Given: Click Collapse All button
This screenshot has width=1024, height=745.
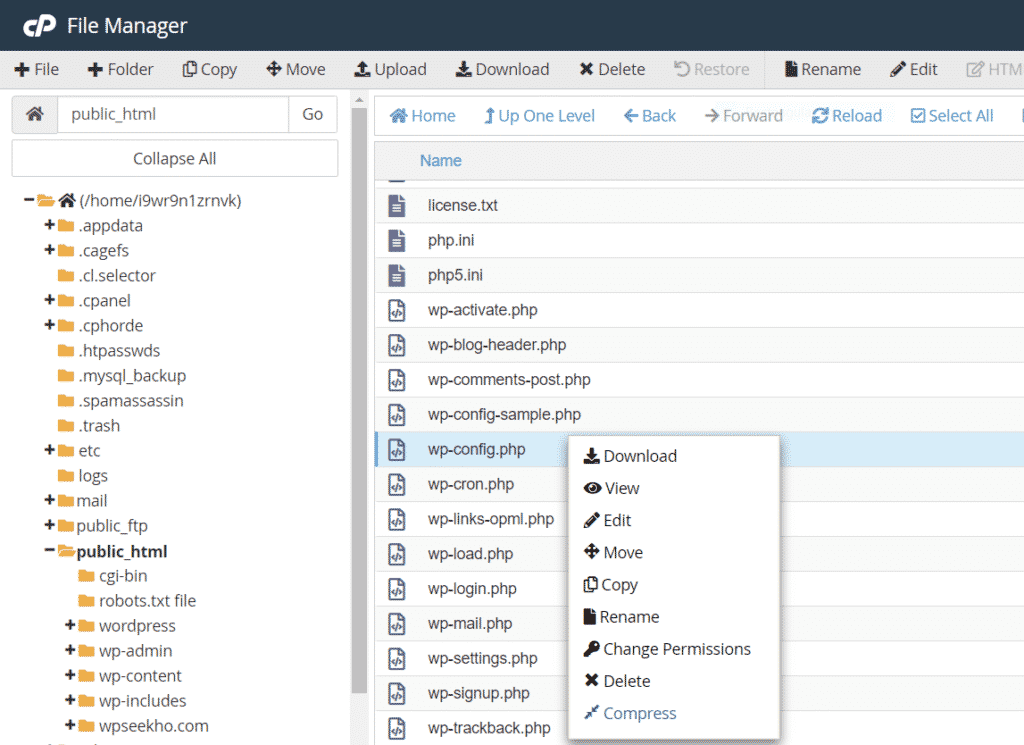Looking at the screenshot, I should coord(174,159).
